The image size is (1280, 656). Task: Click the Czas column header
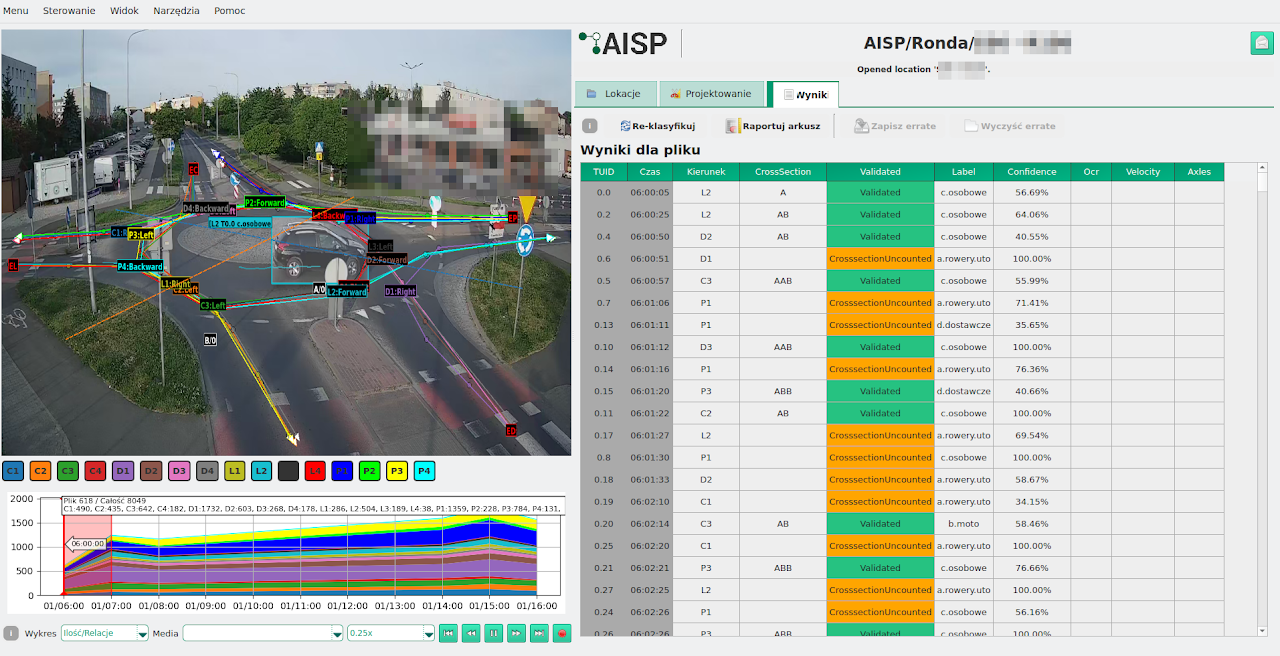point(650,172)
